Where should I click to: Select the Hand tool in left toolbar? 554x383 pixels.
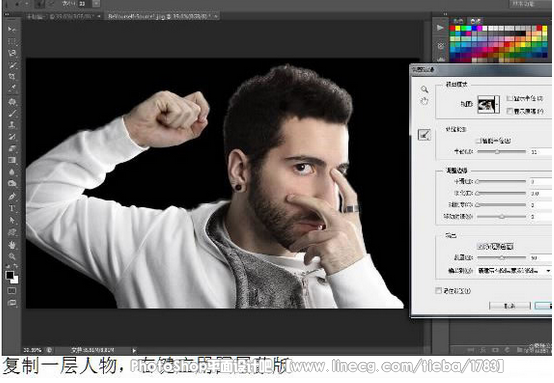coord(12,245)
